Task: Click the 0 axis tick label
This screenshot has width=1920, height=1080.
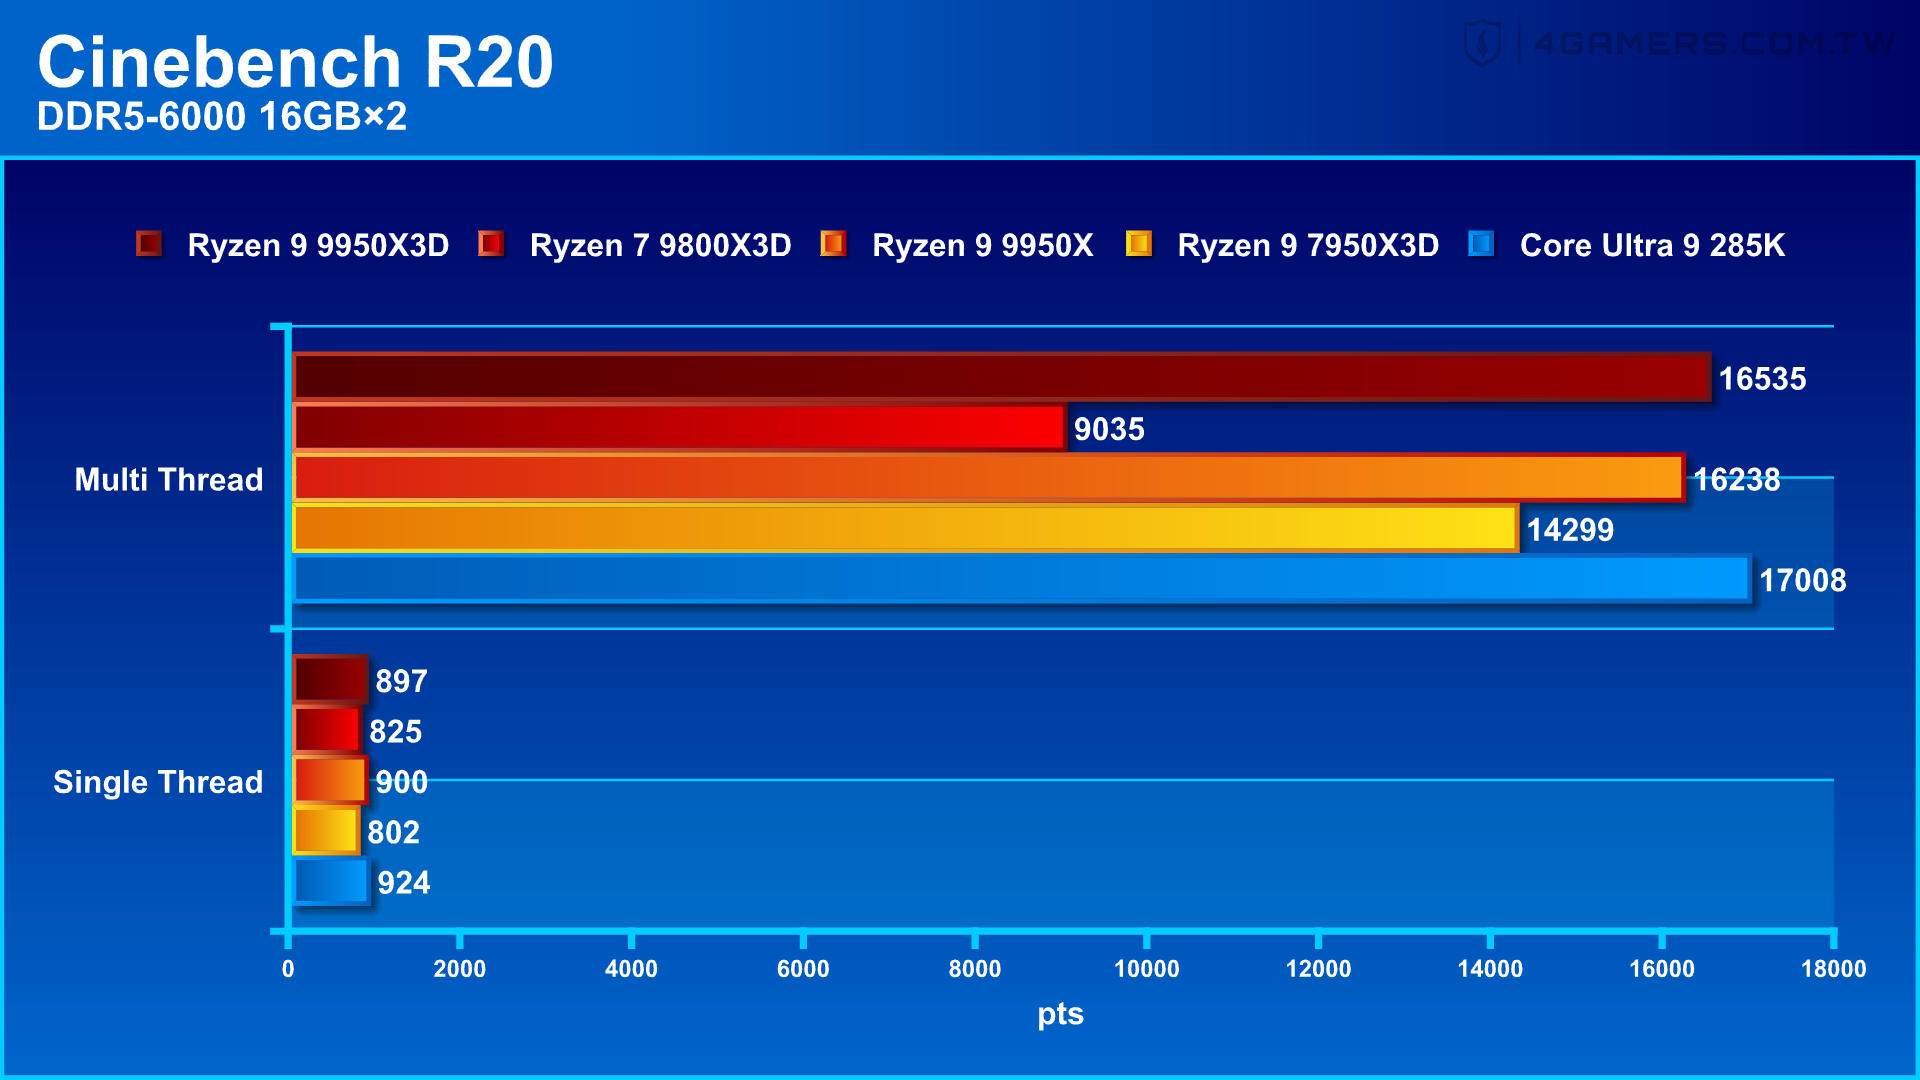Action: tap(288, 968)
